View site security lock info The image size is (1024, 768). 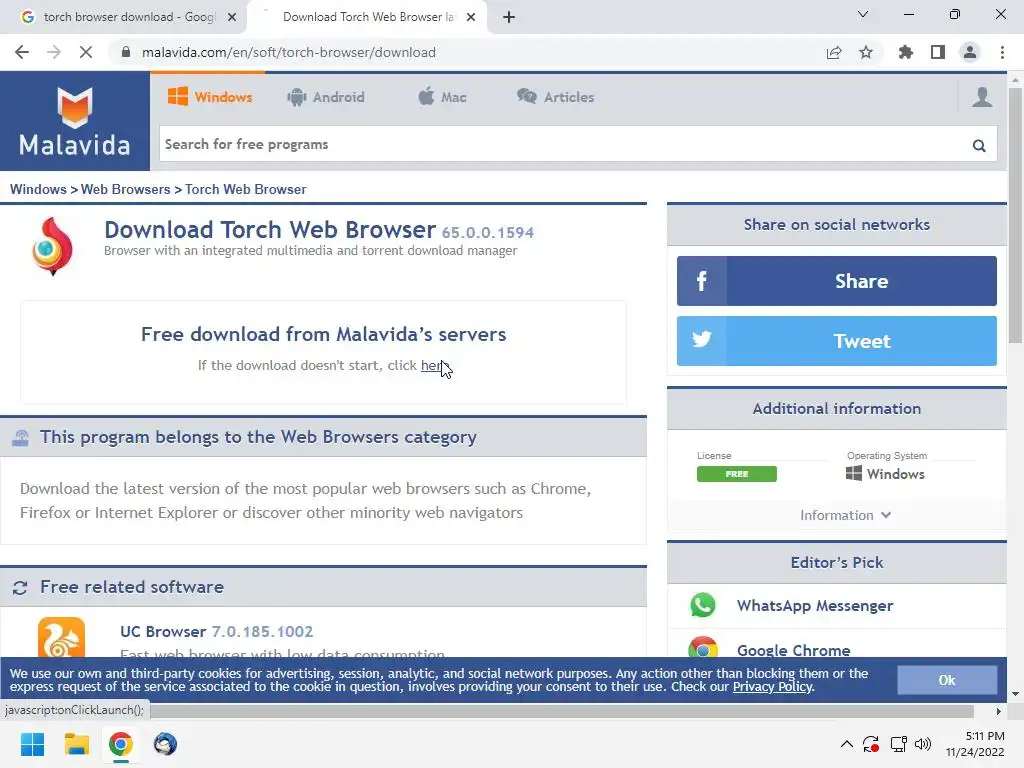pos(125,52)
